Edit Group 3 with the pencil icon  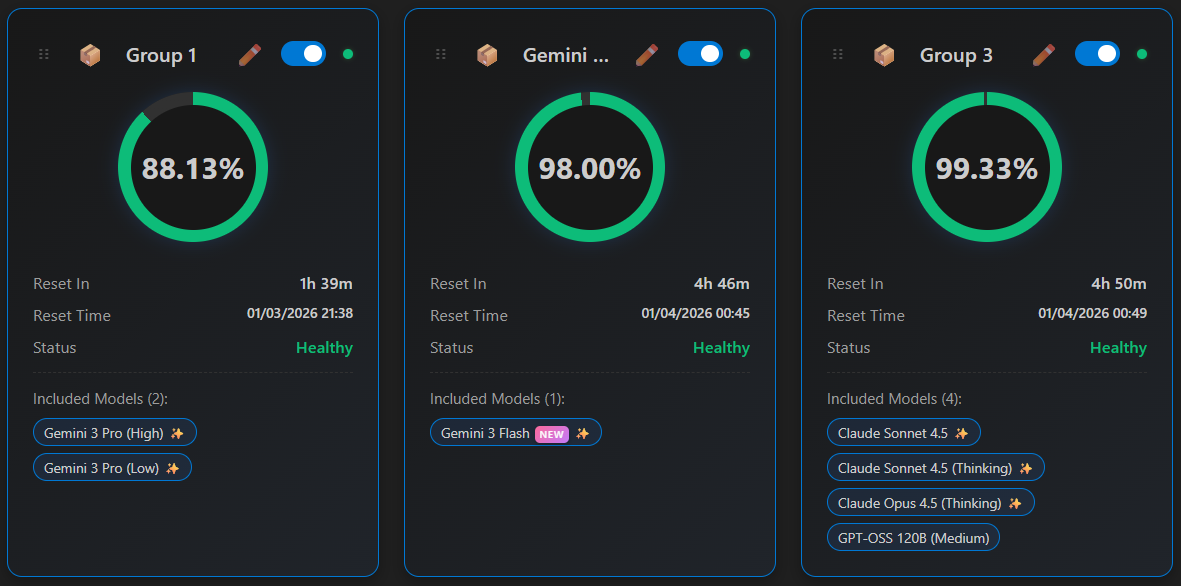pos(1043,54)
